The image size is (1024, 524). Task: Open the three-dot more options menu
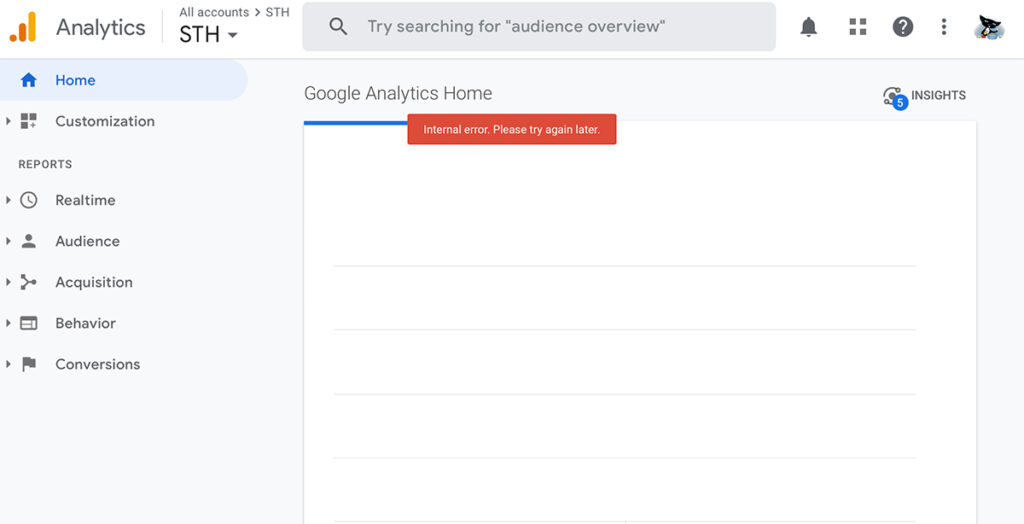(x=944, y=27)
